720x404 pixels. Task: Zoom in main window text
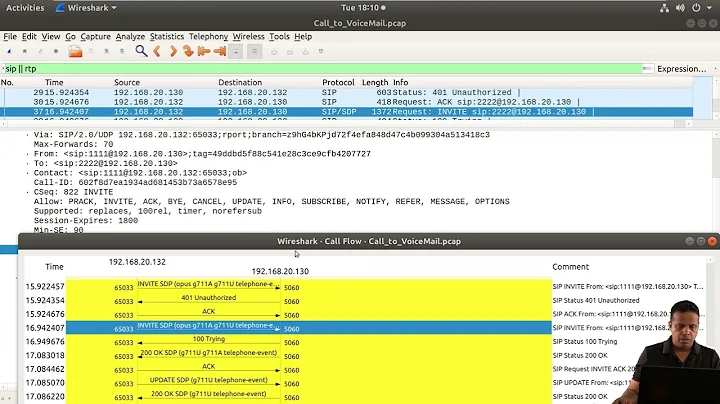click(274, 52)
